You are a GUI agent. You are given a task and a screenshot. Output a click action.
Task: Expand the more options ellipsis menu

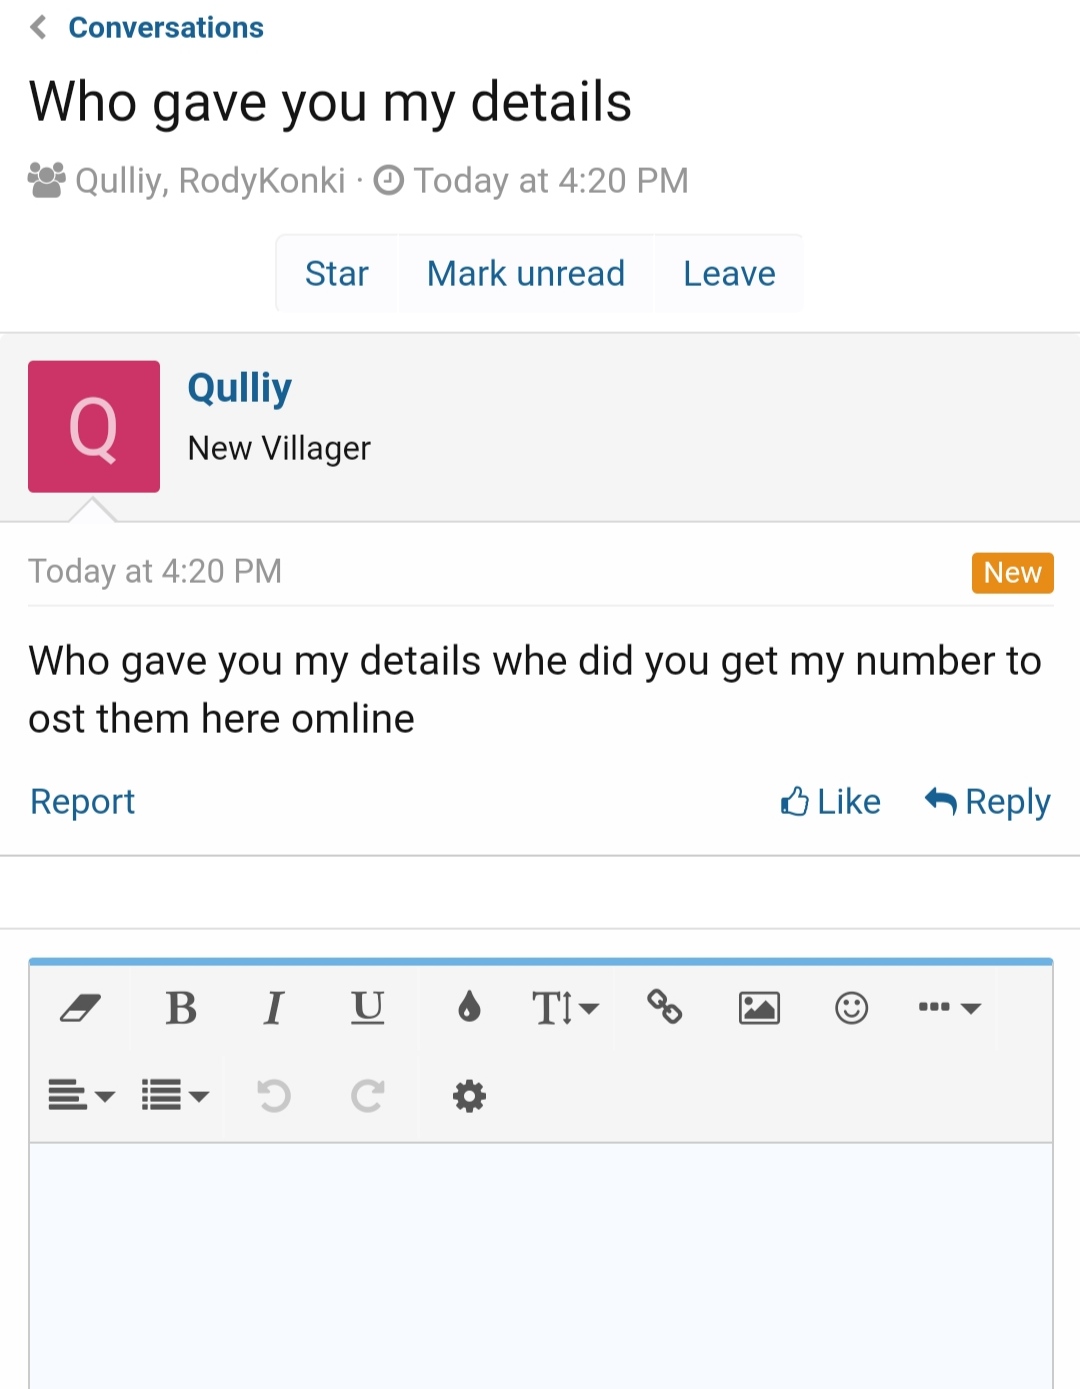949,1008
